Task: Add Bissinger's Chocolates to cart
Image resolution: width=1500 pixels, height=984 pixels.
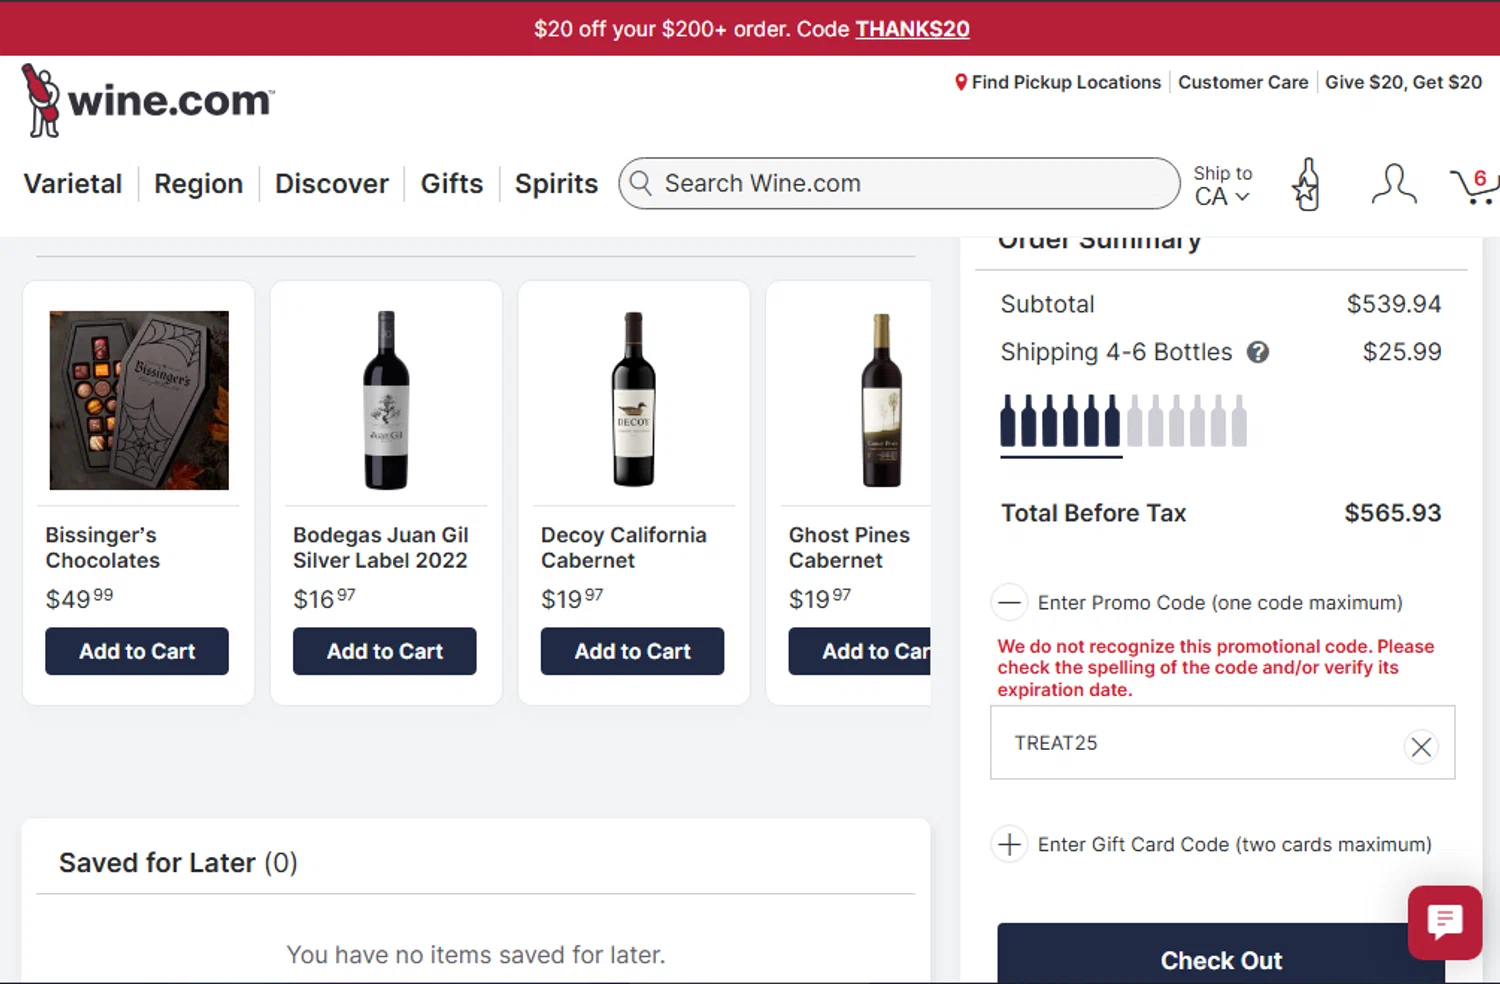Action: [x=137, y=651]
